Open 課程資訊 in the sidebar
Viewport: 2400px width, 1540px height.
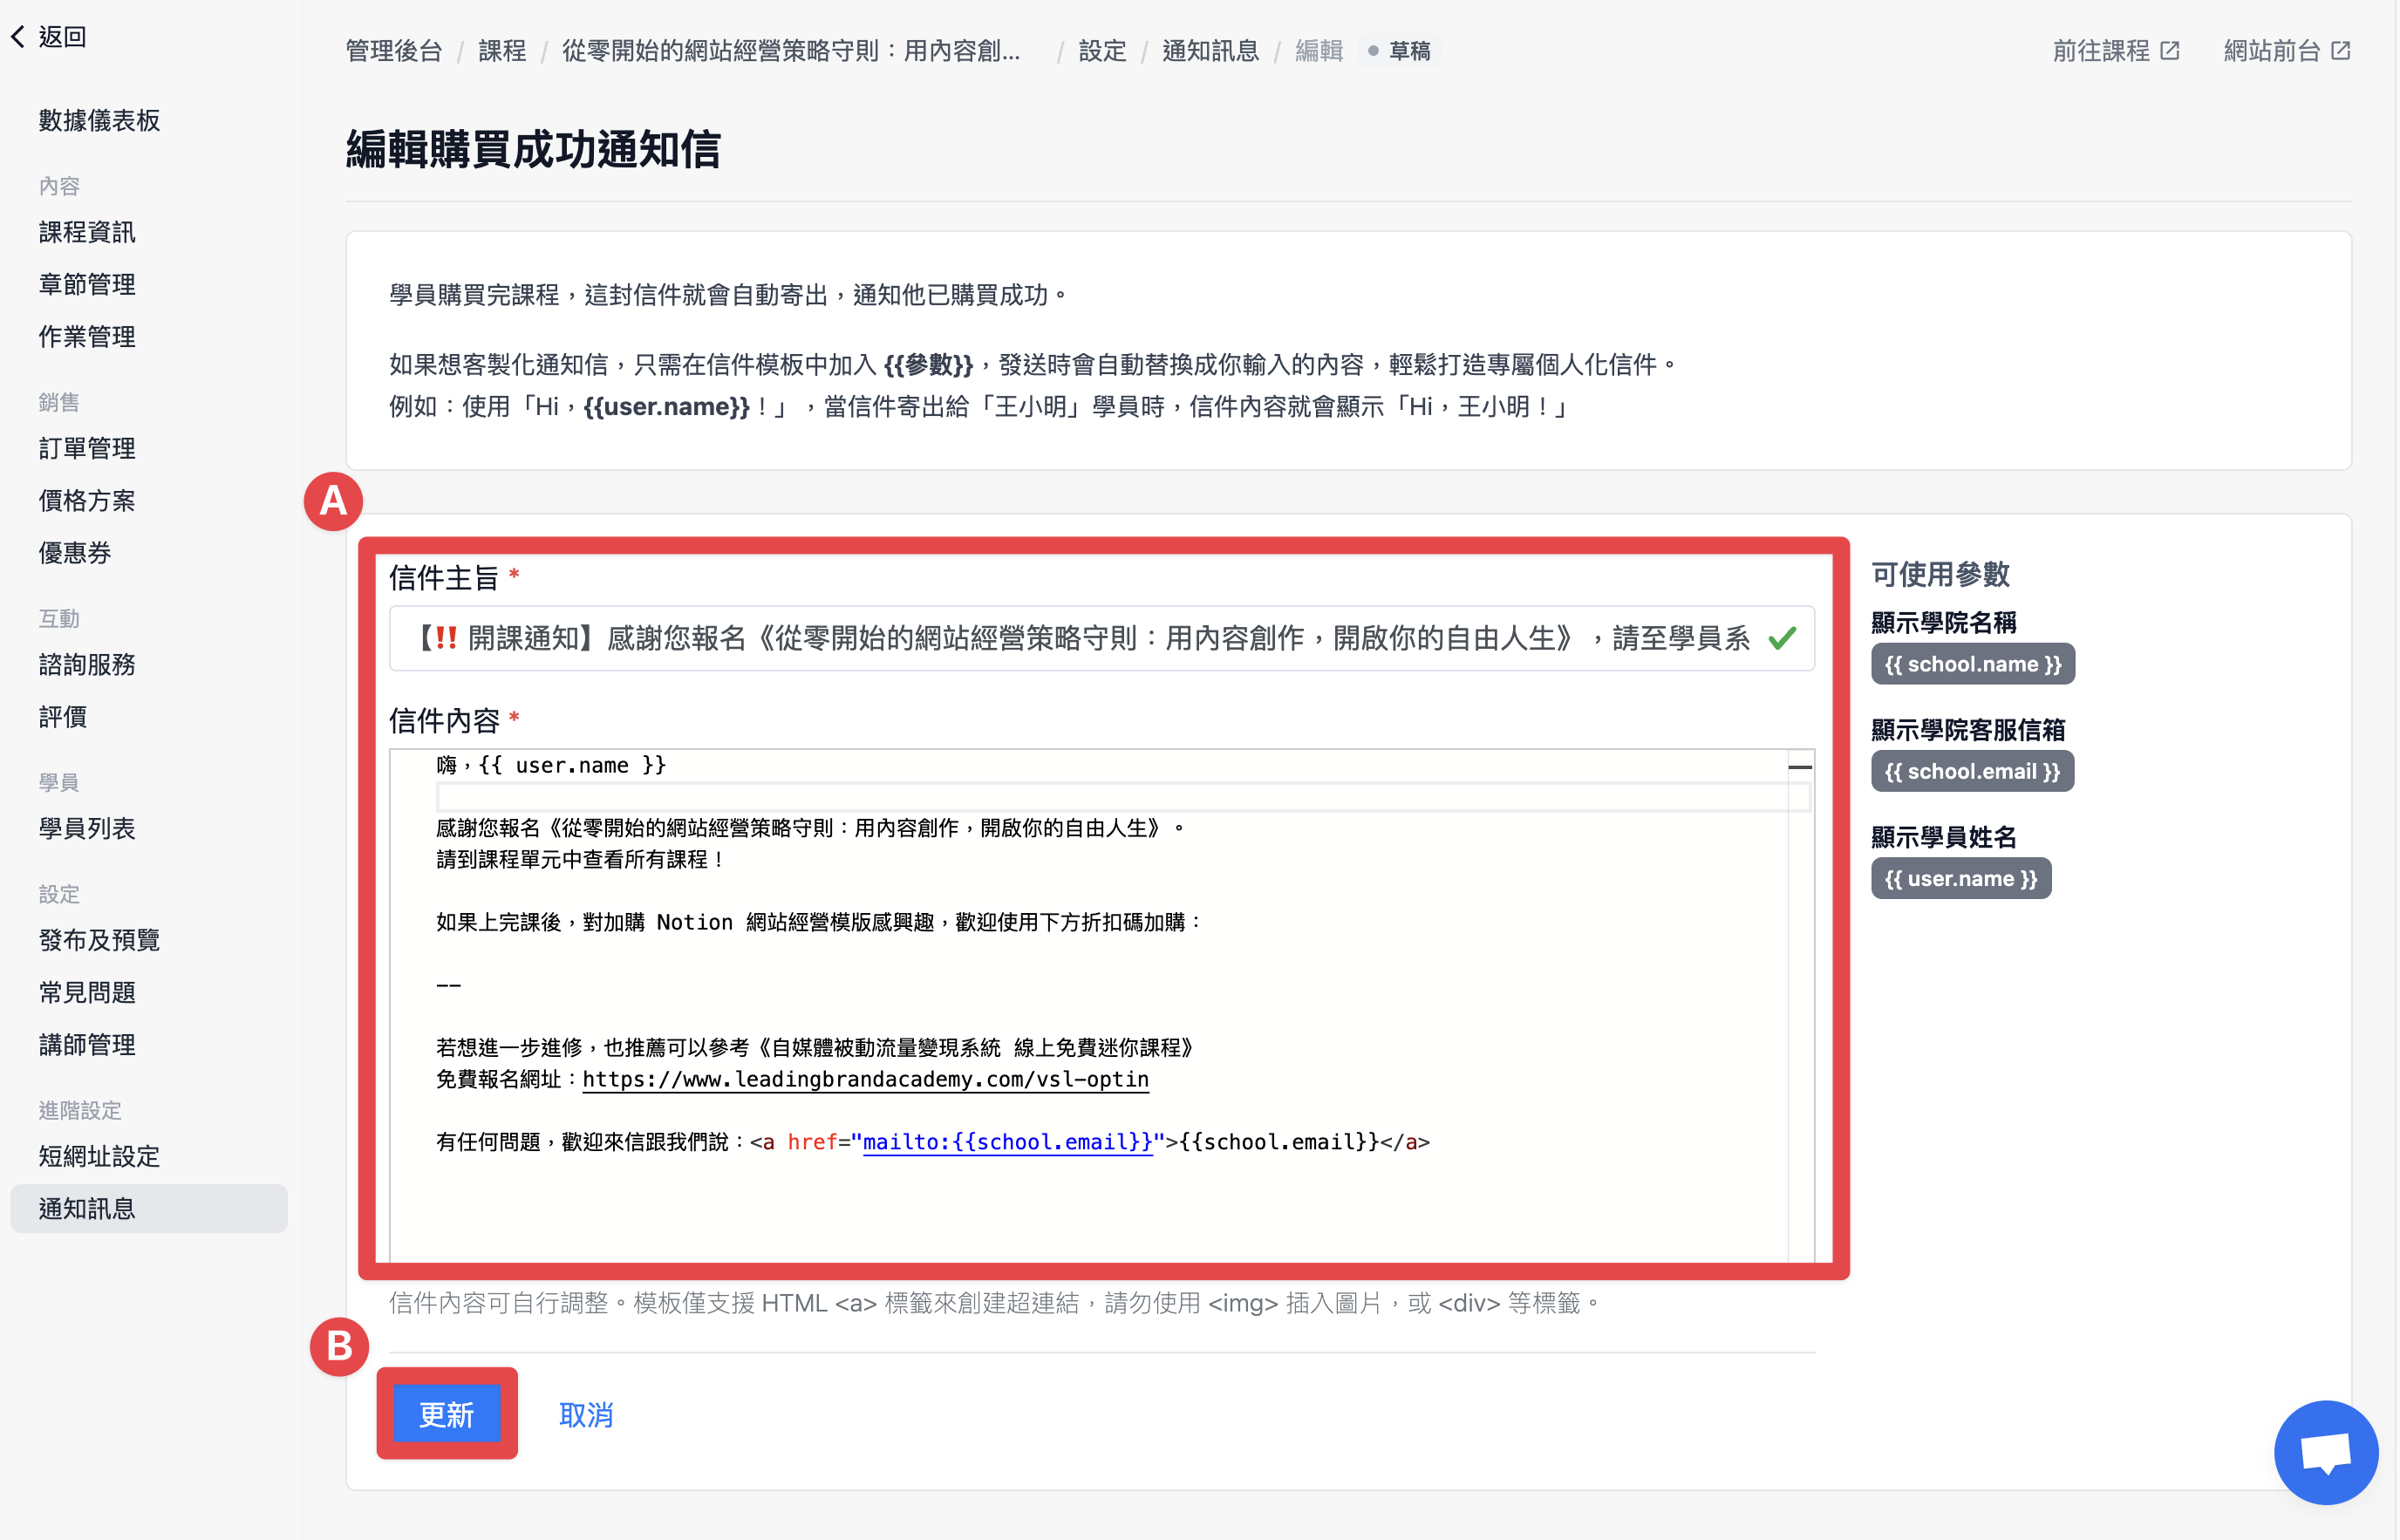87,232
